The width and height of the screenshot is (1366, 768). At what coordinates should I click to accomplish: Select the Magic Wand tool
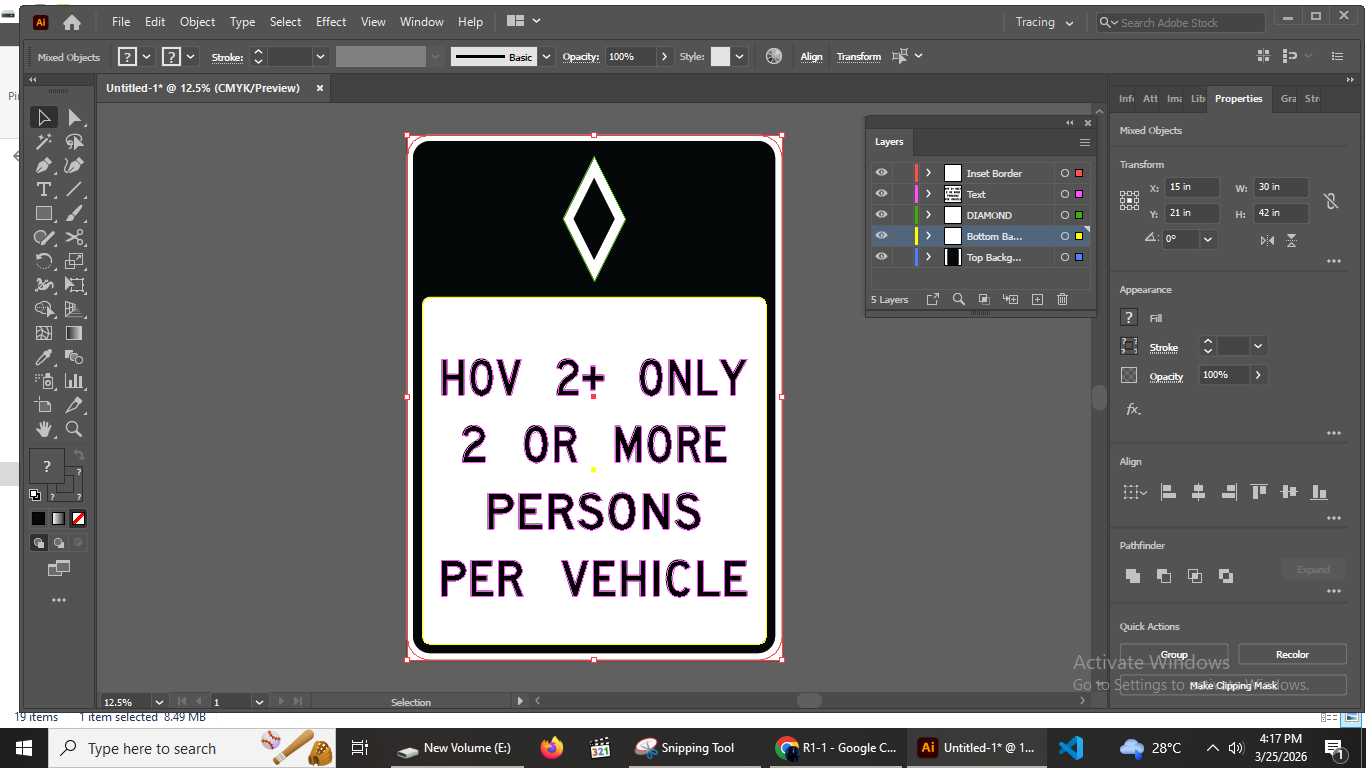tap(44, 141)
